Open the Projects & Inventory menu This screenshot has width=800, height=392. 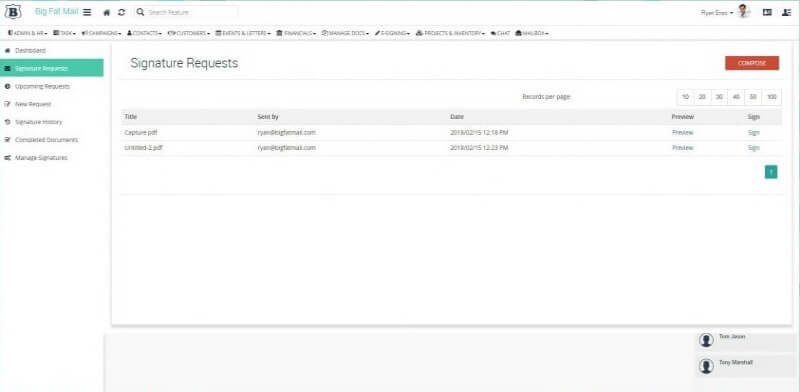(x=451, y=33)
